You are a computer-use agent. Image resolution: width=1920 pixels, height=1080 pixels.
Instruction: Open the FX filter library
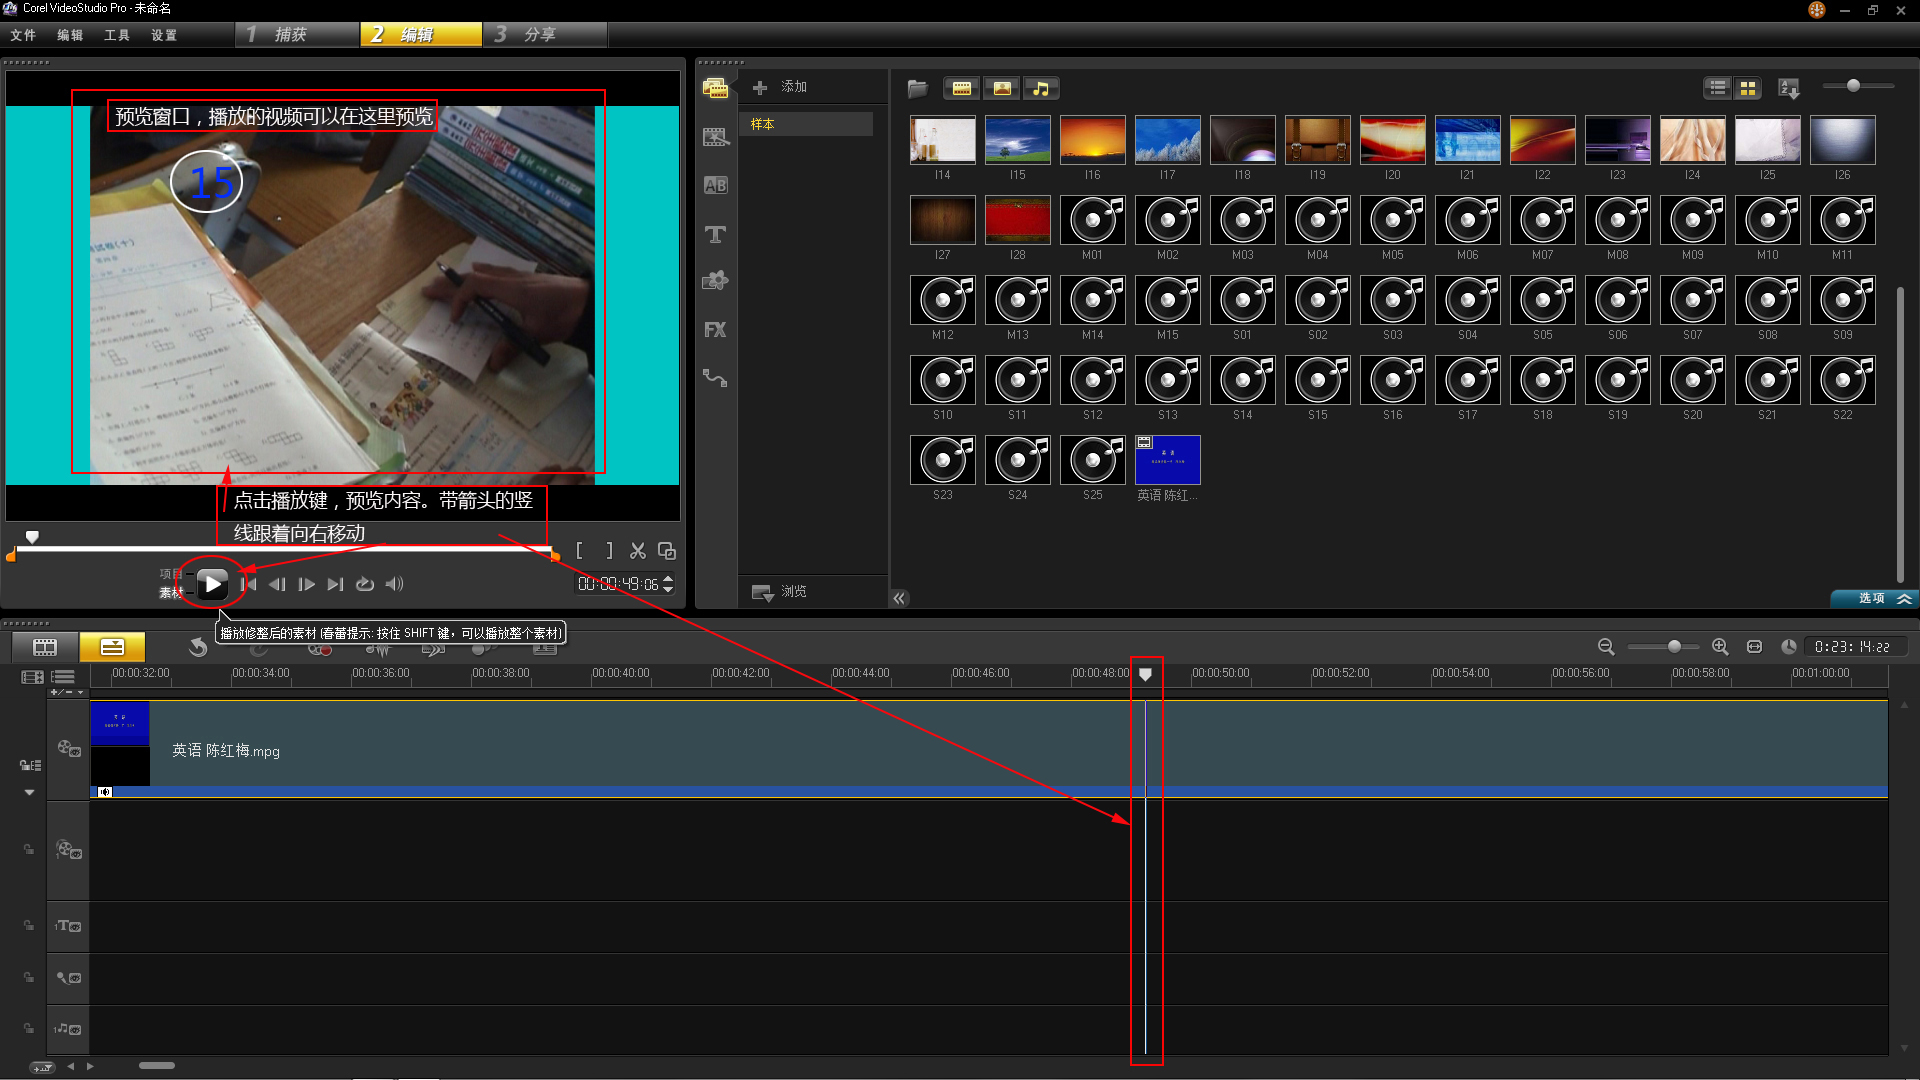pos(715,330)
